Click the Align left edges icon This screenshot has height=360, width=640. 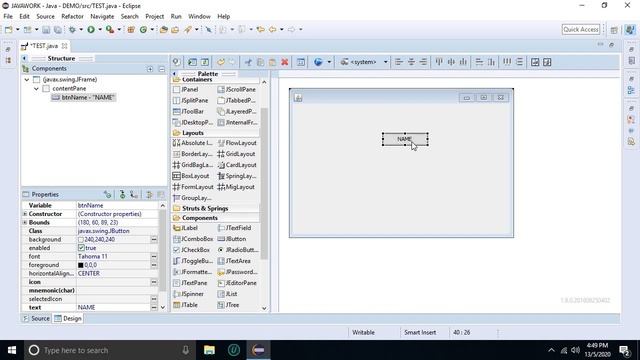399,62
